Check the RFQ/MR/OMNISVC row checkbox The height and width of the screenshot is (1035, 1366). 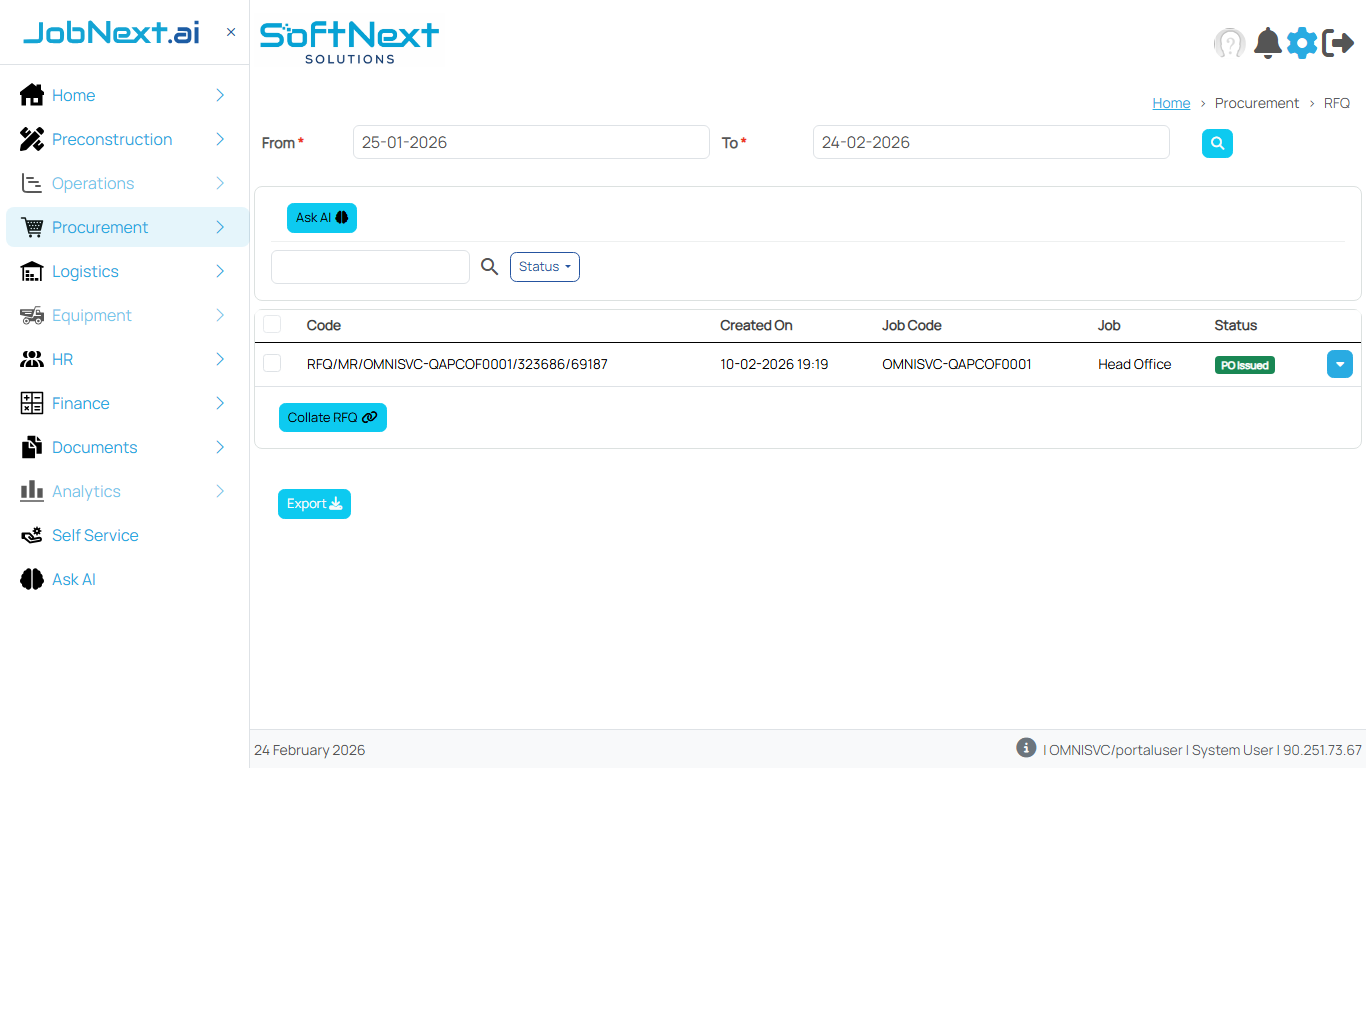click(272, 364)
